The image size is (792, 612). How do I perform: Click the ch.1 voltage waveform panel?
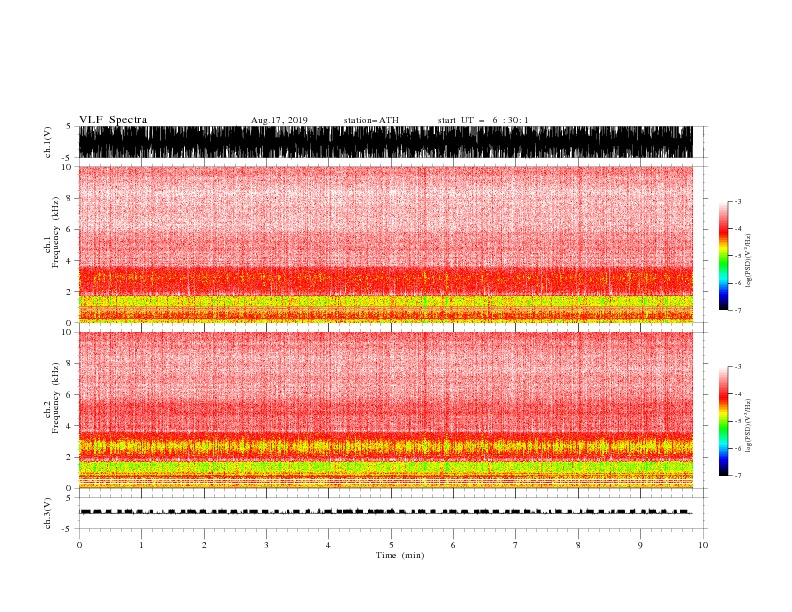pyautogui.click(x=385, y=142)
